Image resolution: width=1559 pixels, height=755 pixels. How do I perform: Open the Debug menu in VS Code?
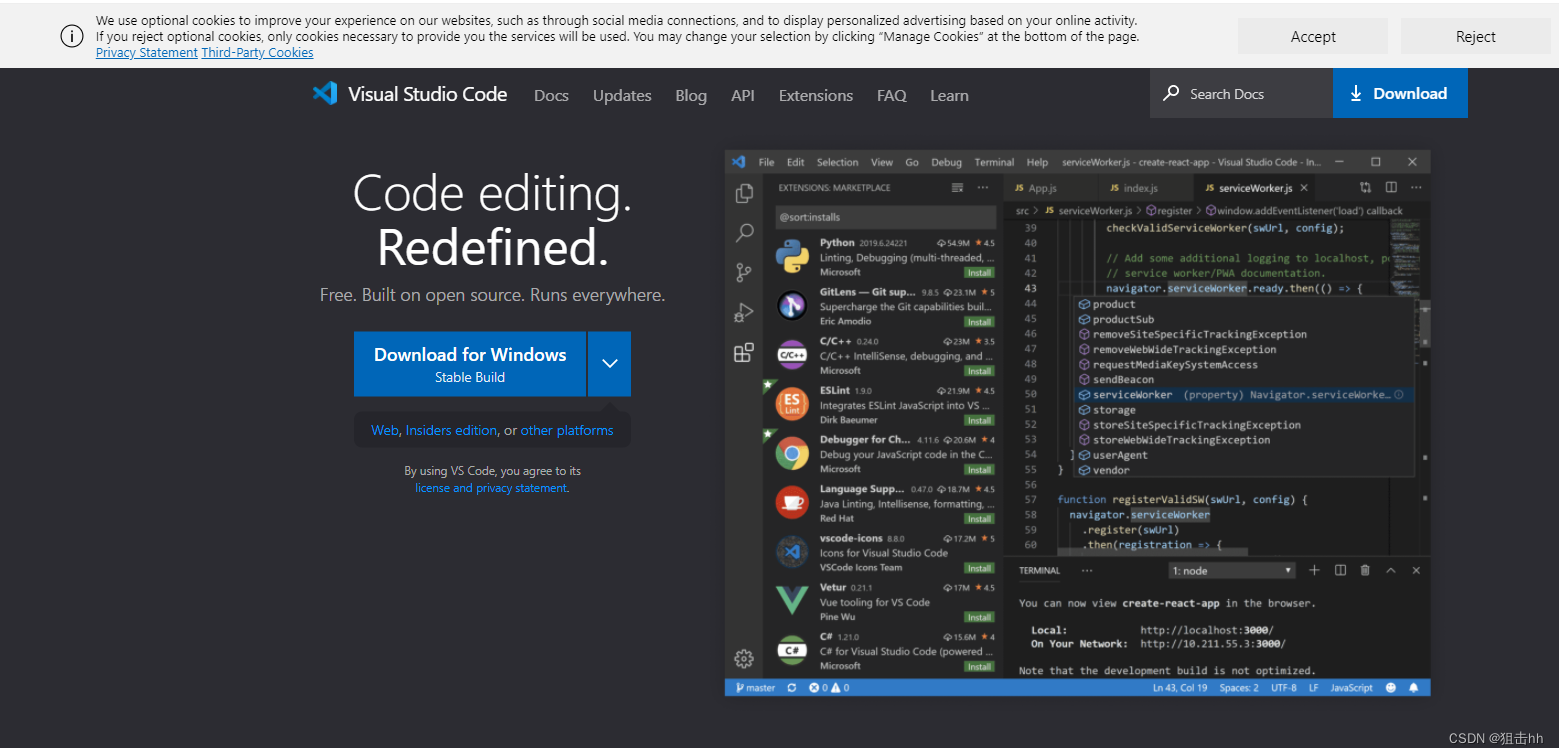[946, 162]
